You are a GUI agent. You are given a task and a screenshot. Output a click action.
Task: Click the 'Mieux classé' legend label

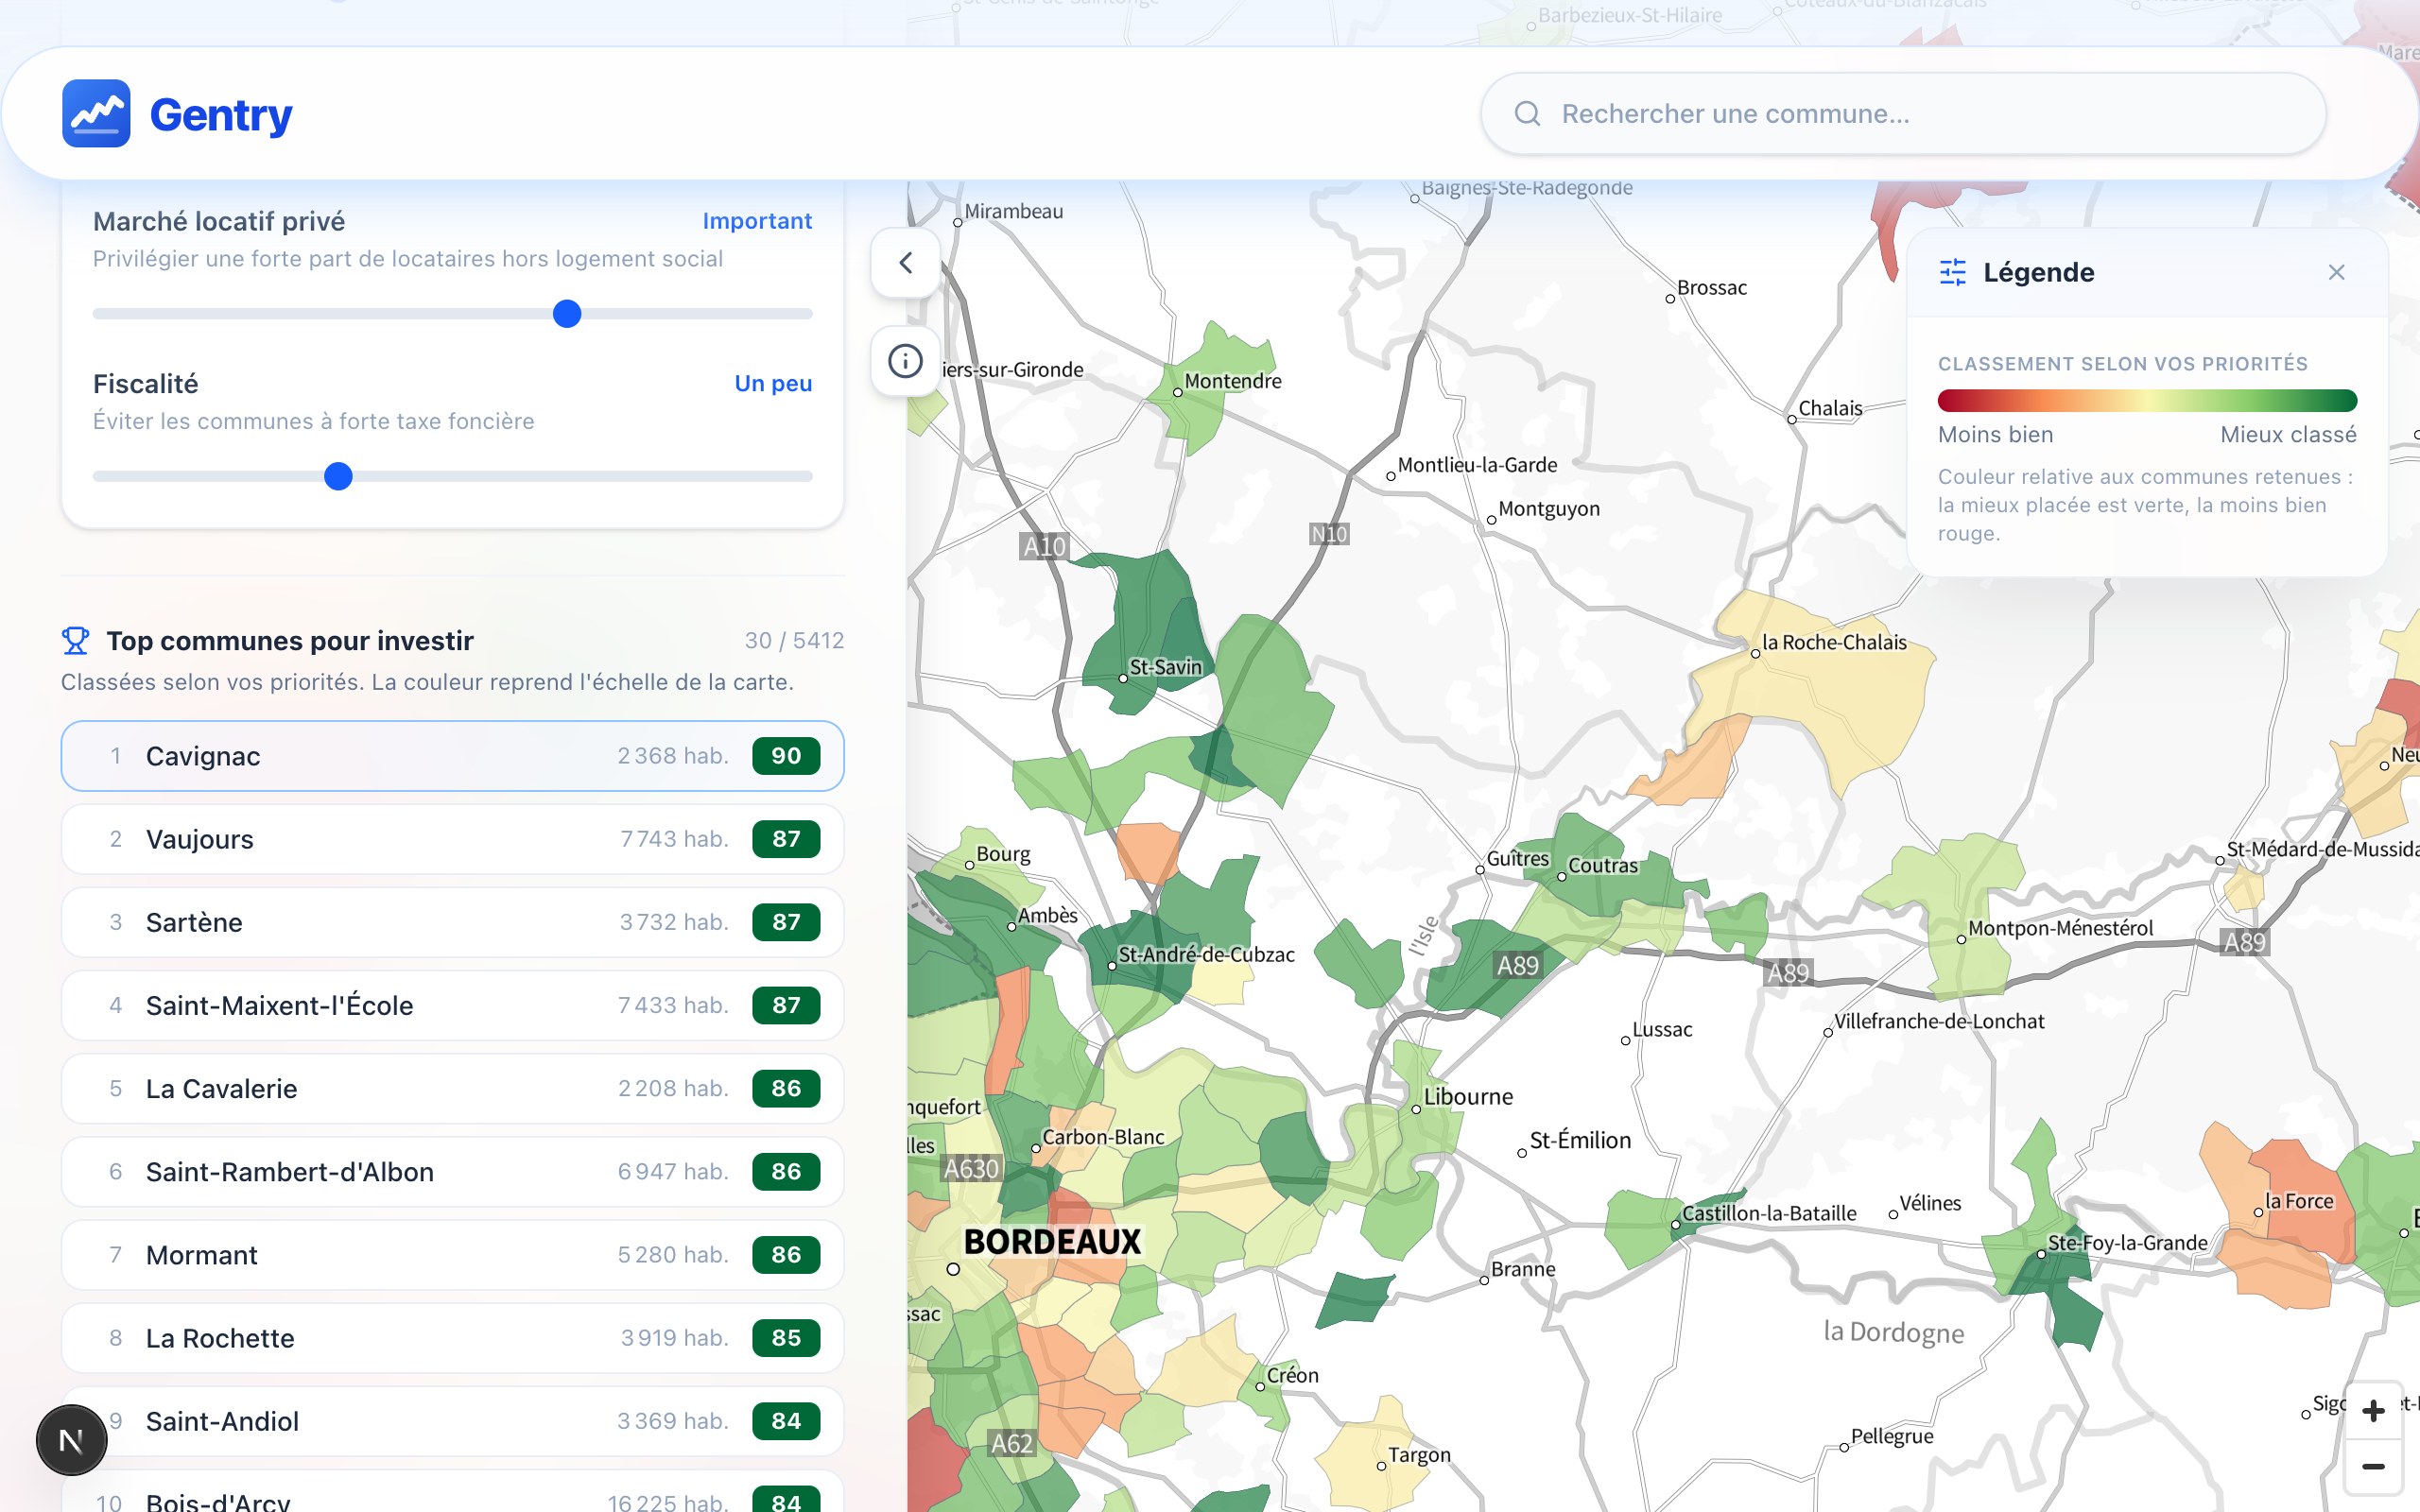(x=2288, y=435)
